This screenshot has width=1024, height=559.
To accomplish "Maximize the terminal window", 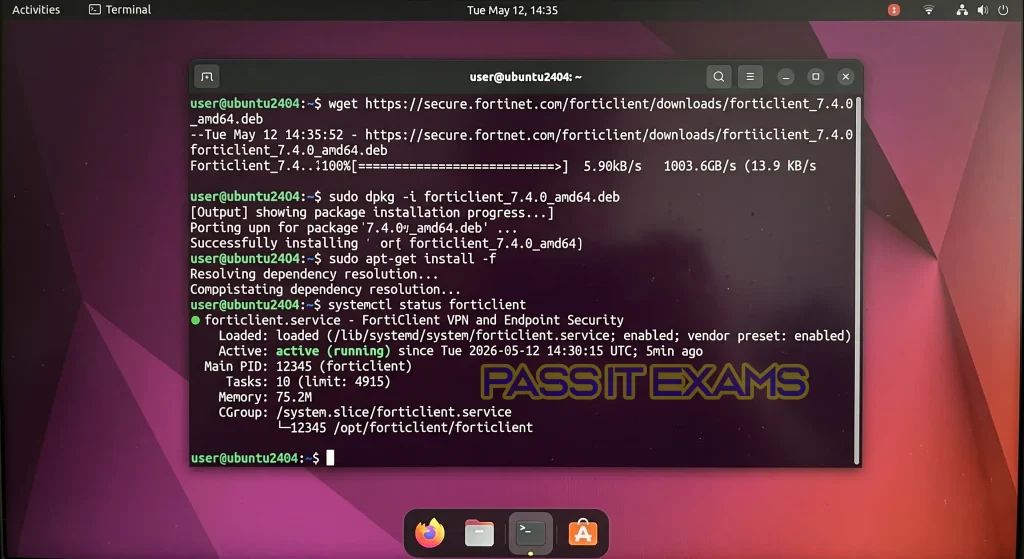I will [815, 77].
